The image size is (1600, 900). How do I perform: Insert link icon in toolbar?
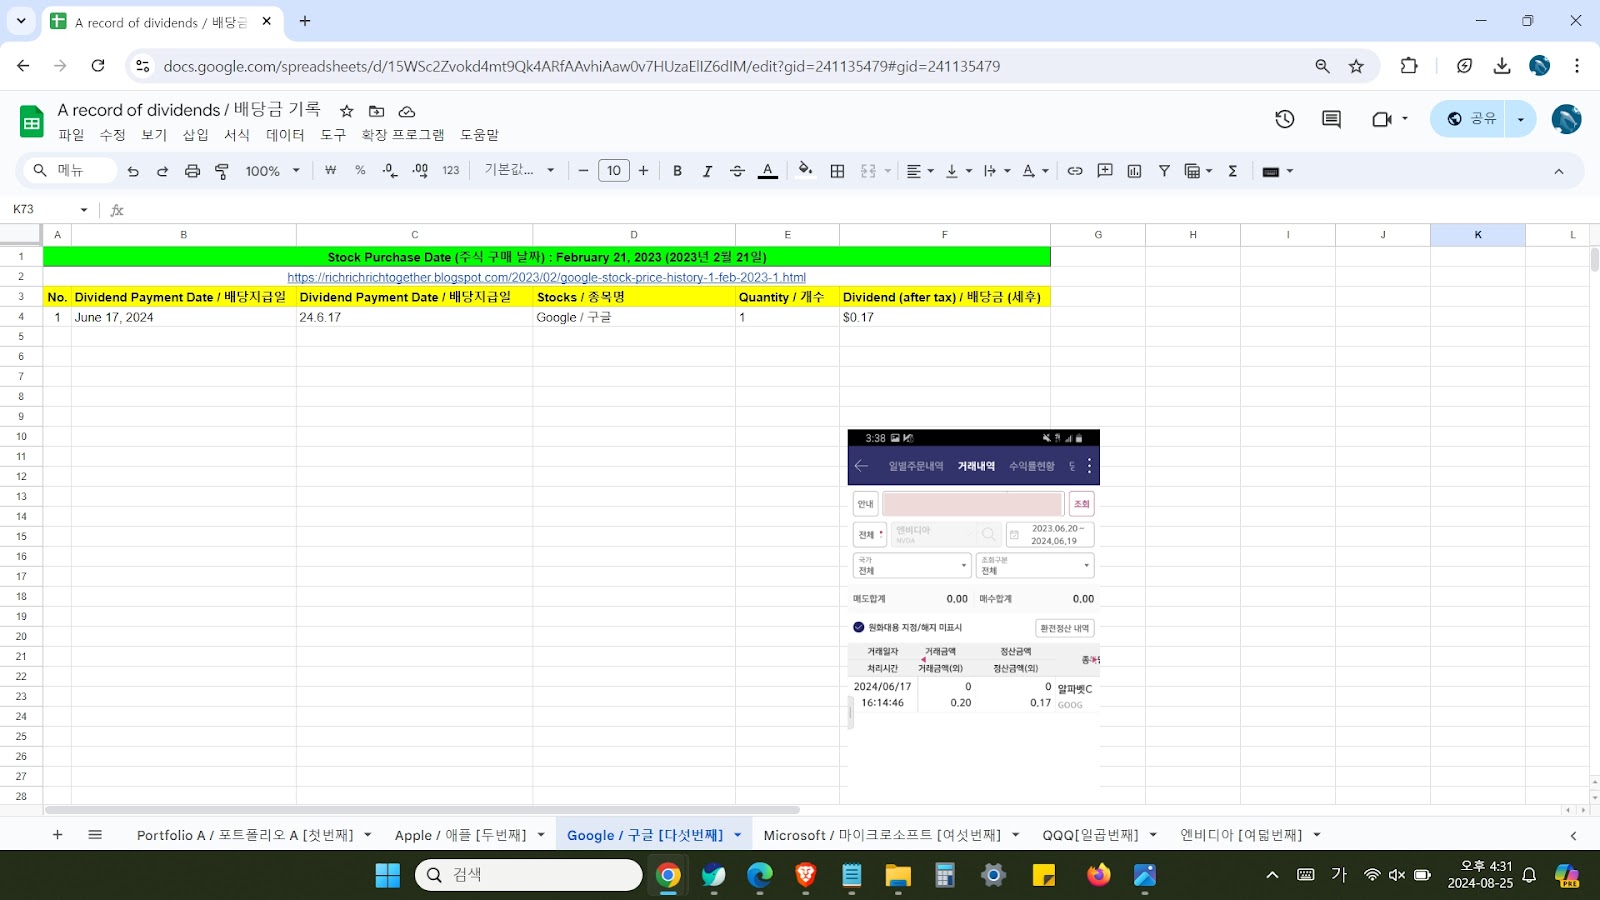click(x=1075, y=171)
